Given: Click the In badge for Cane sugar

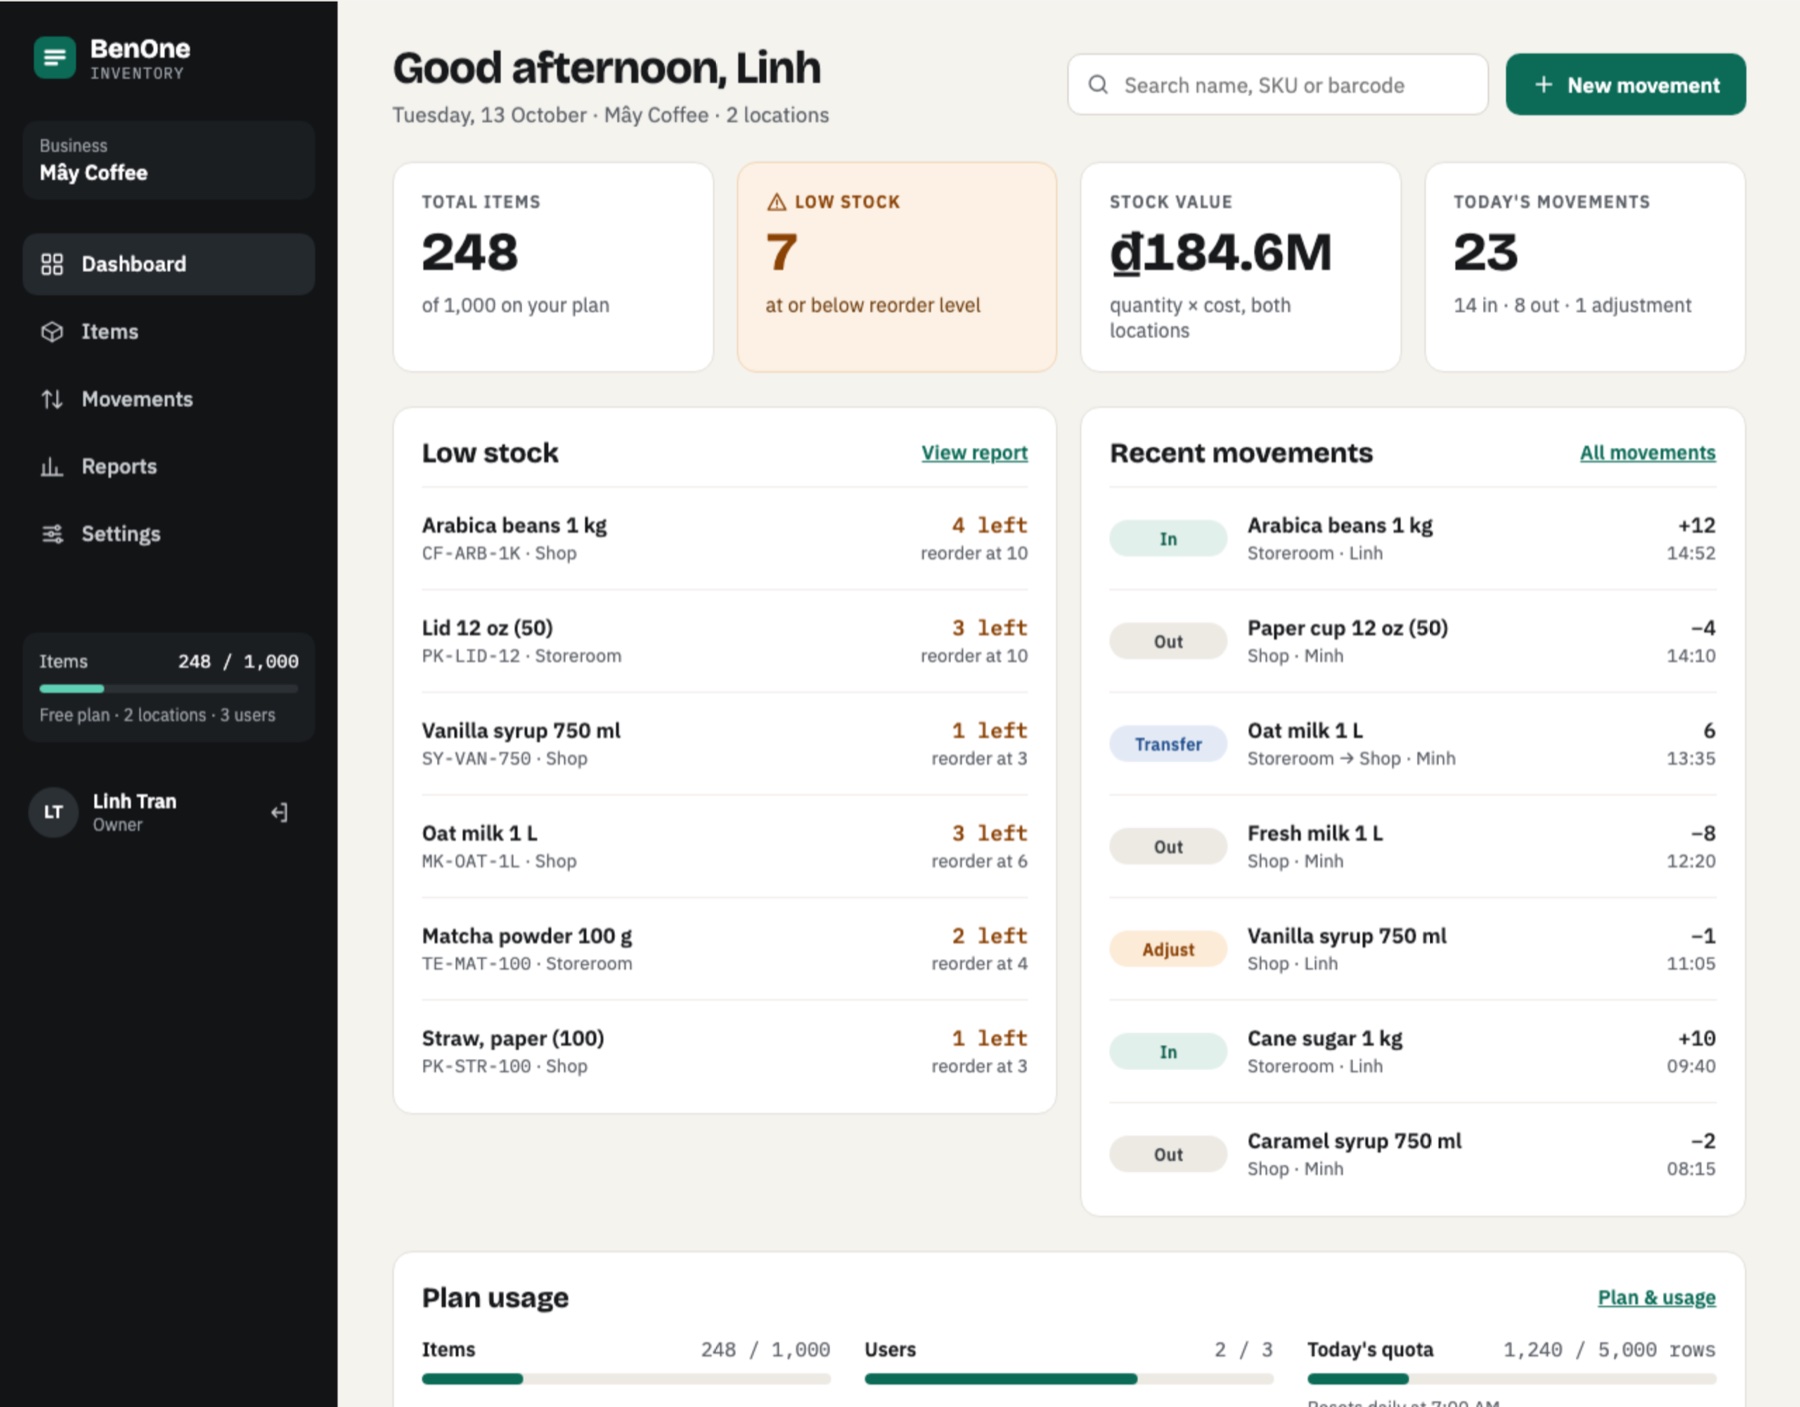Looking at the screenshot, I should click(x=1168, y=1052).
